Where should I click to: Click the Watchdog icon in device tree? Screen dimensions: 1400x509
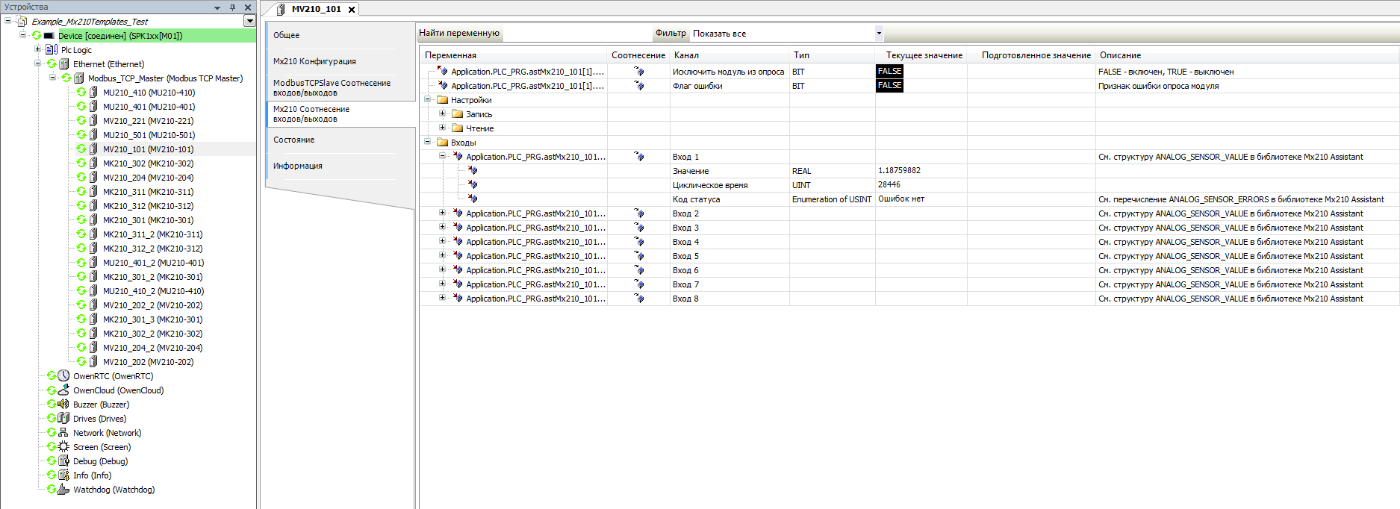[64, 490]
